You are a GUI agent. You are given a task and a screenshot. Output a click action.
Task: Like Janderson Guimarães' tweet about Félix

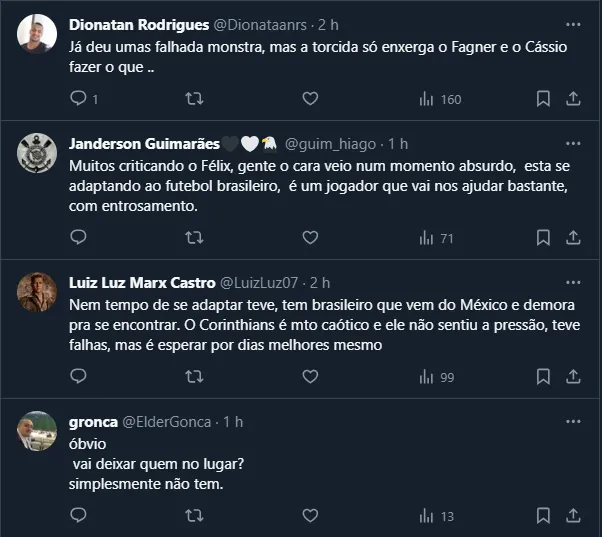tap(310, 238)
